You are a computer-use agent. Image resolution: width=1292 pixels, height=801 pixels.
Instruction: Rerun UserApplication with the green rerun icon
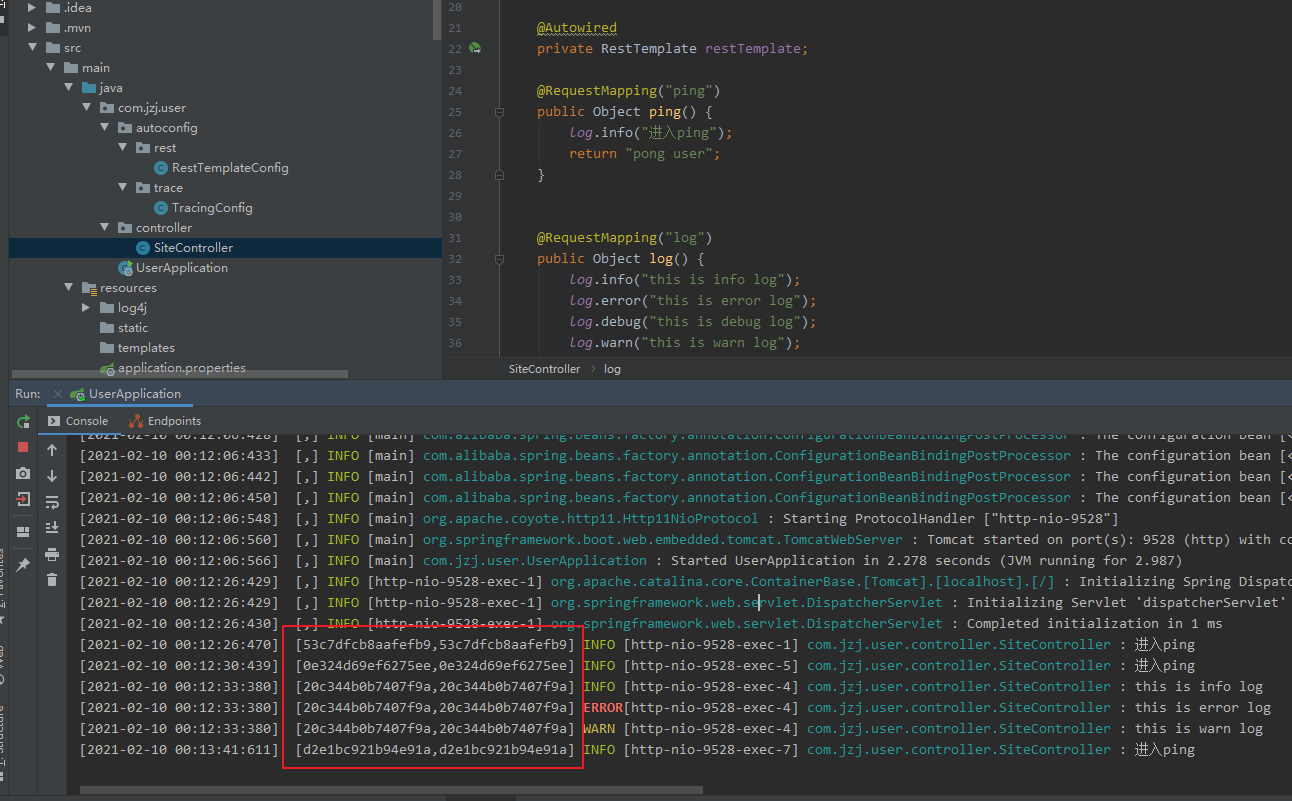[x=23, y=422]
